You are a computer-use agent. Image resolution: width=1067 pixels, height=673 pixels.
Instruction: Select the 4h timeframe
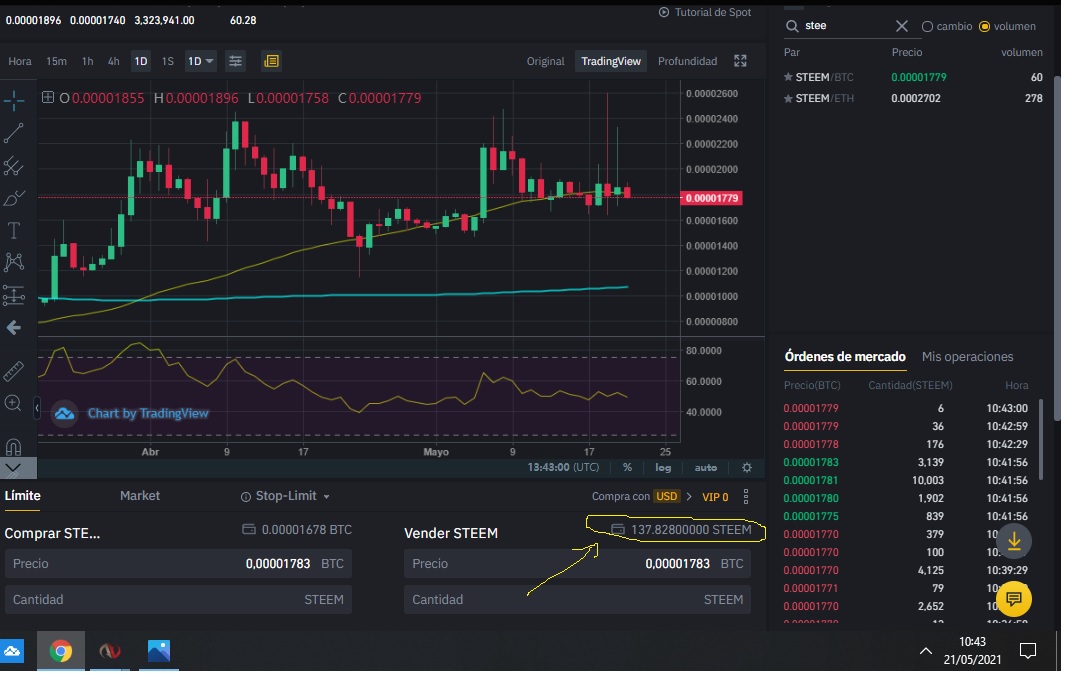pos(114,61)
